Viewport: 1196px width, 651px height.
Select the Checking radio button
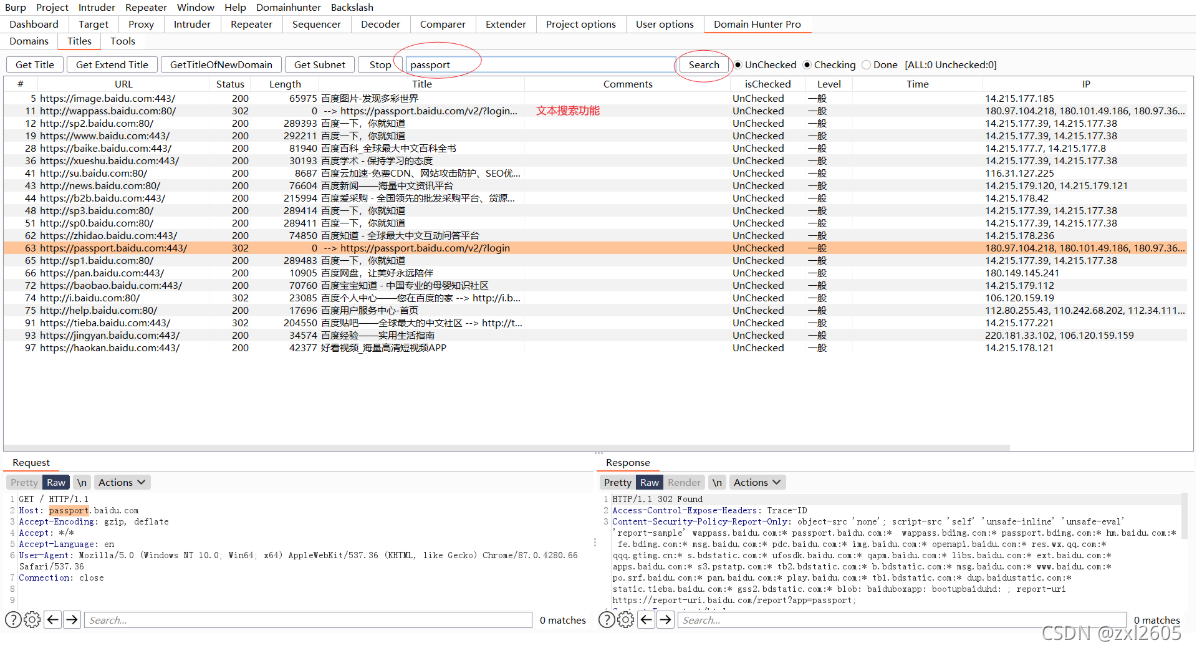pyautogui.click(x=808, y=65)
